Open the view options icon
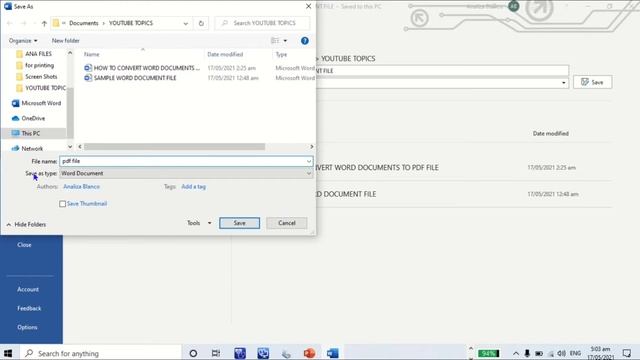This screenshot has width=640, height=360. (275, 40)
